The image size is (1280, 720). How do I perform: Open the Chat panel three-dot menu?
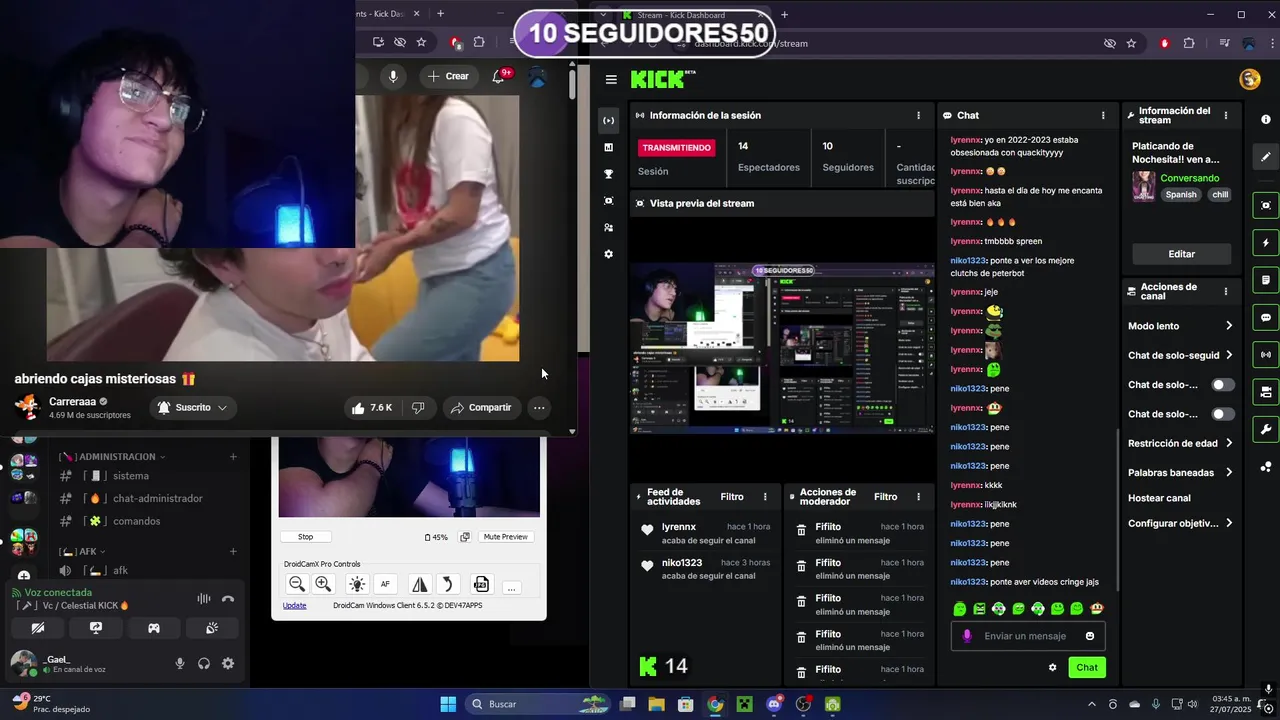tap(1103, 116)
